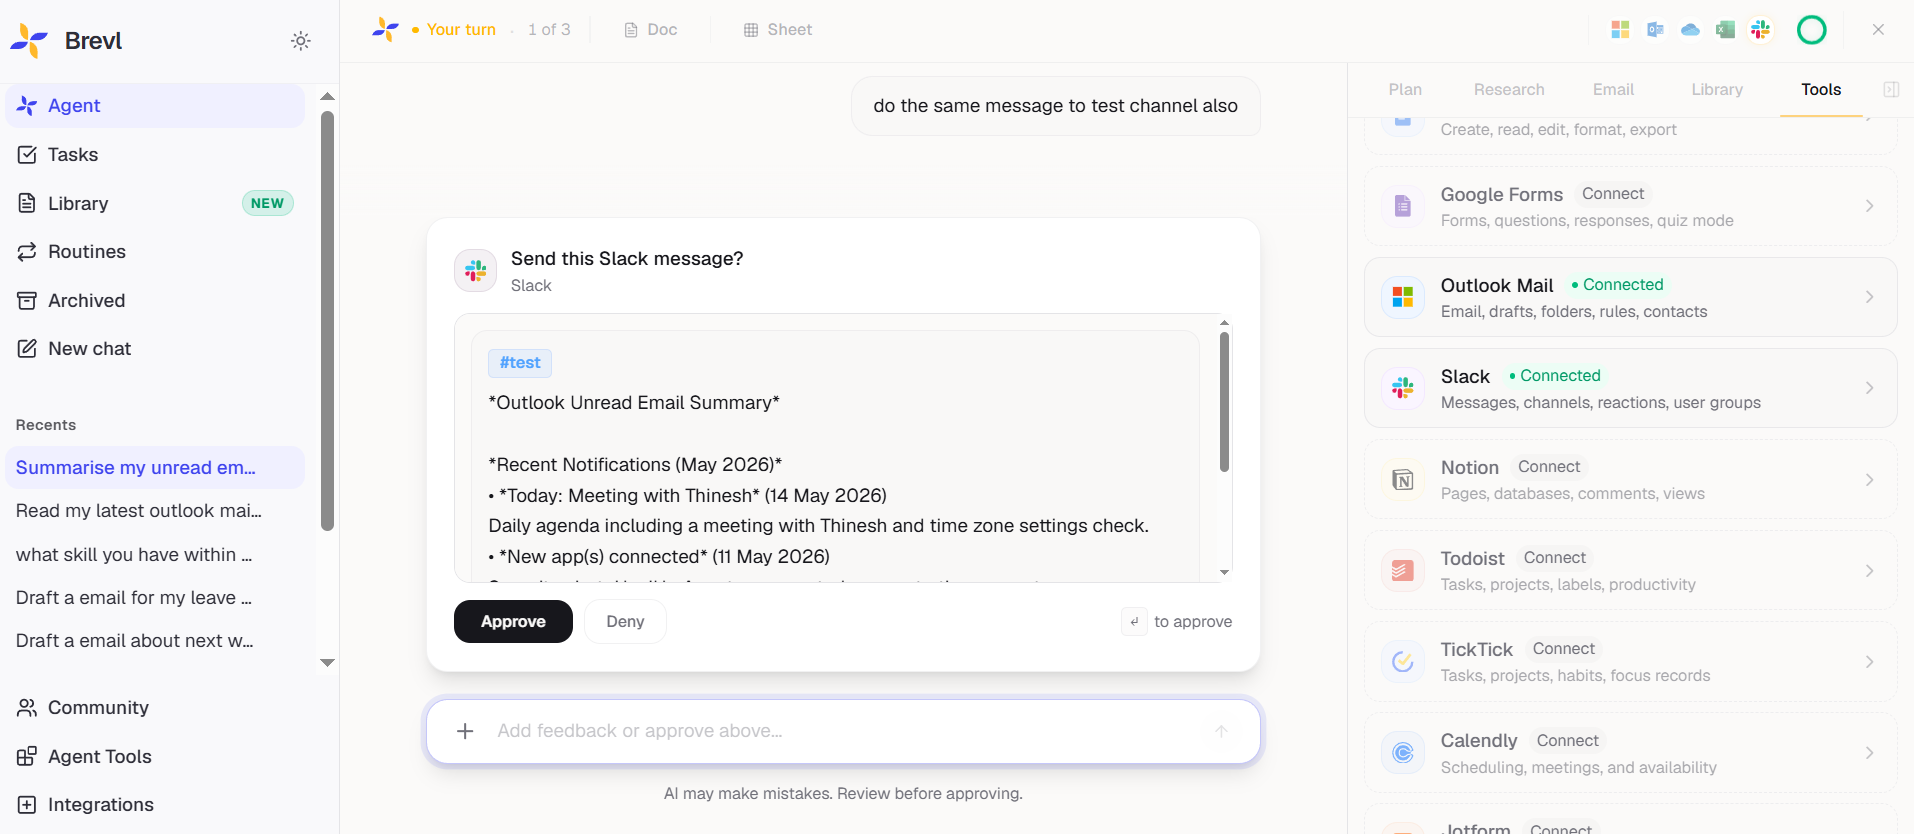Expand the Notion card chevron
Image resolution: width=1914 pixels, height=834 pixels.
coord(1869,480)
